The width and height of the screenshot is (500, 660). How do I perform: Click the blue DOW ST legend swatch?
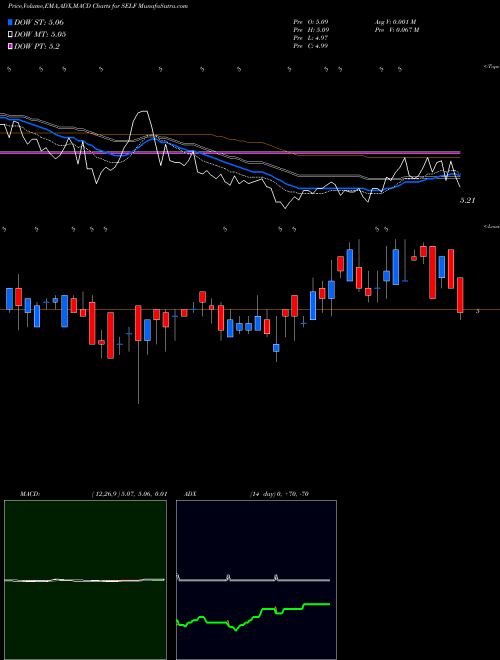coord(10,22)
